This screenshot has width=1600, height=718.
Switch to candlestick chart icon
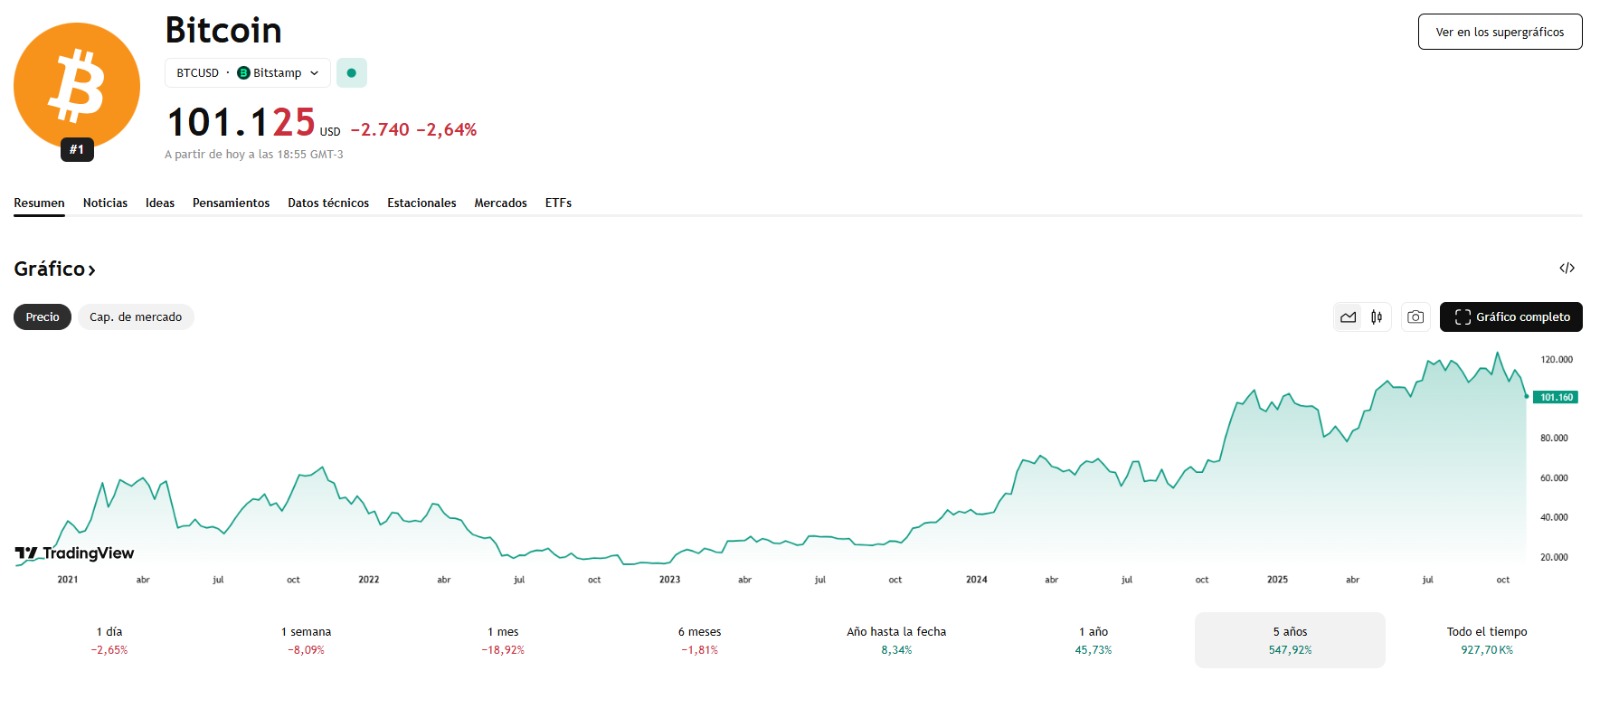[x=1377, y=317]
